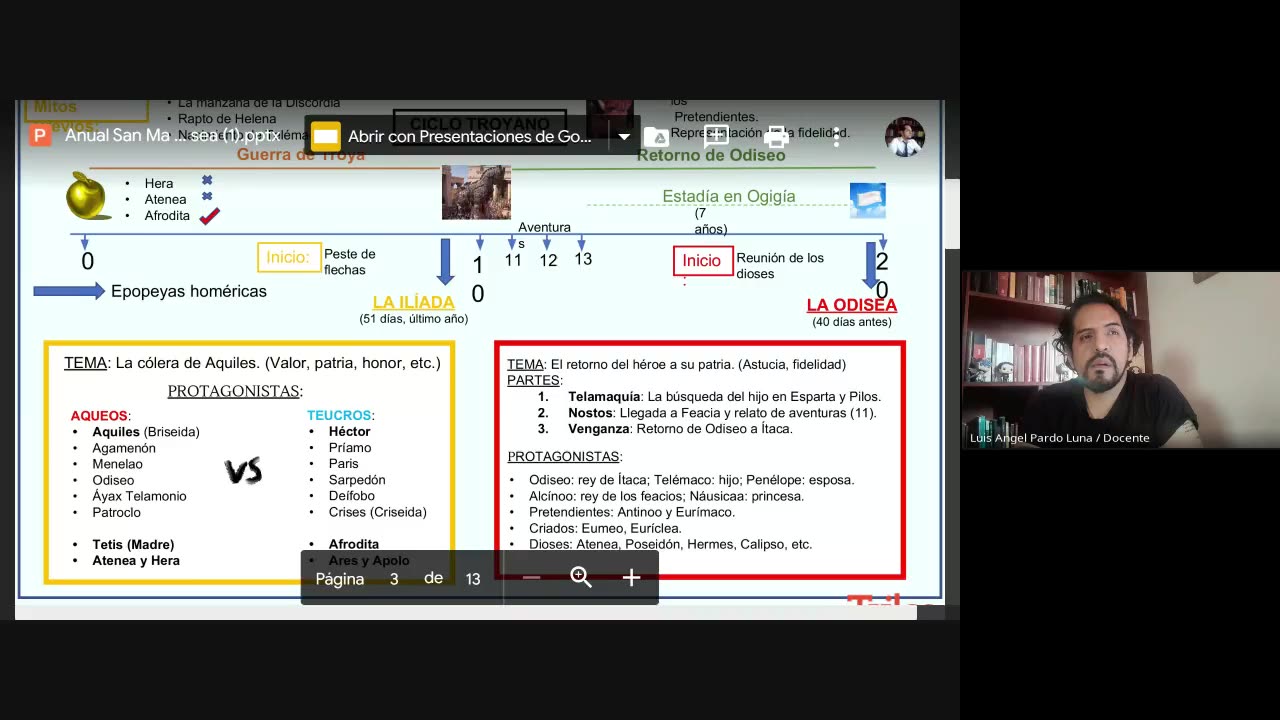Click the Guerra de Troya heading

[301, 155]
